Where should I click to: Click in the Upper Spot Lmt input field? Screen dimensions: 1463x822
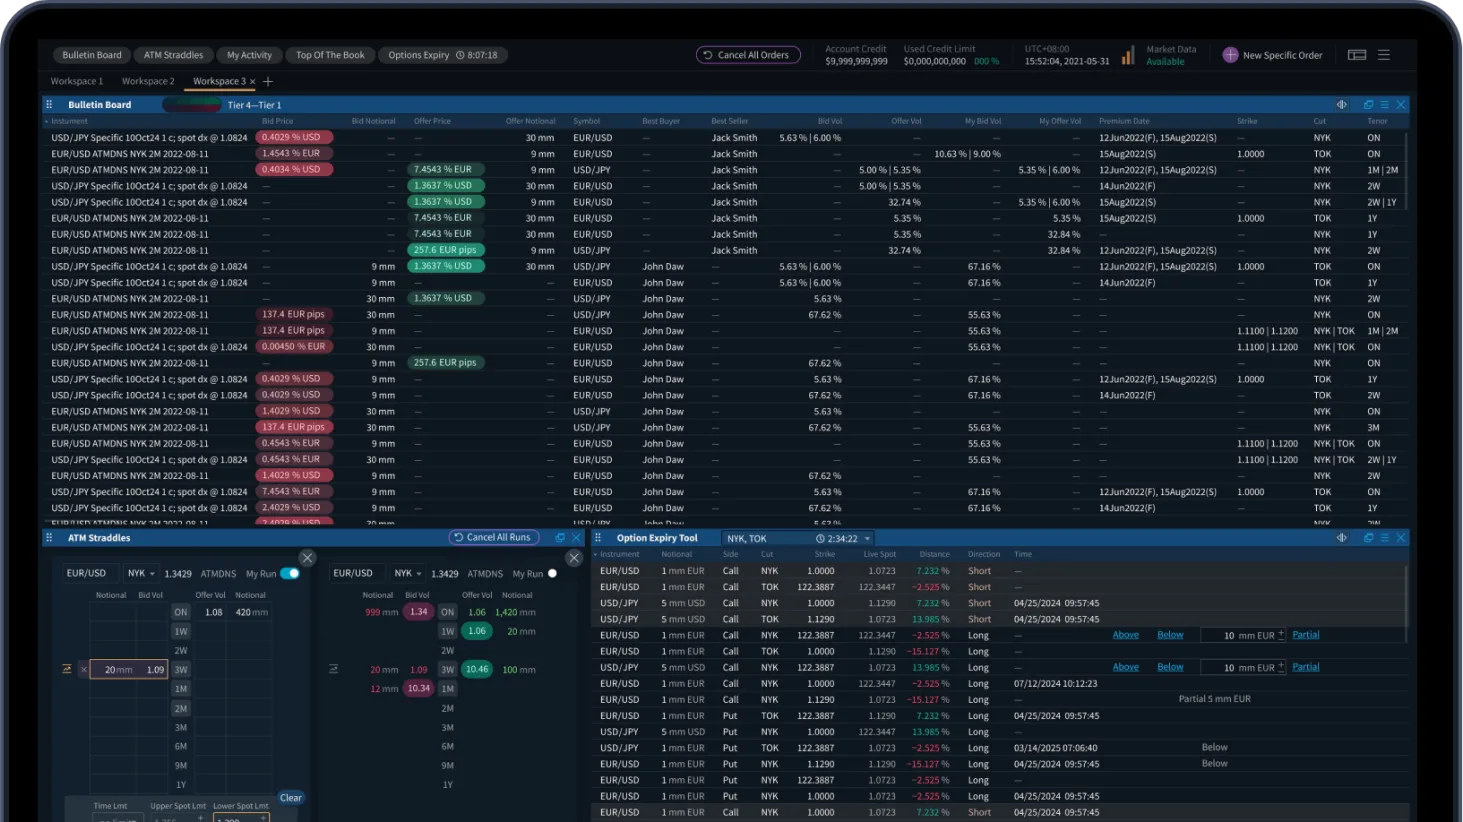178,817
